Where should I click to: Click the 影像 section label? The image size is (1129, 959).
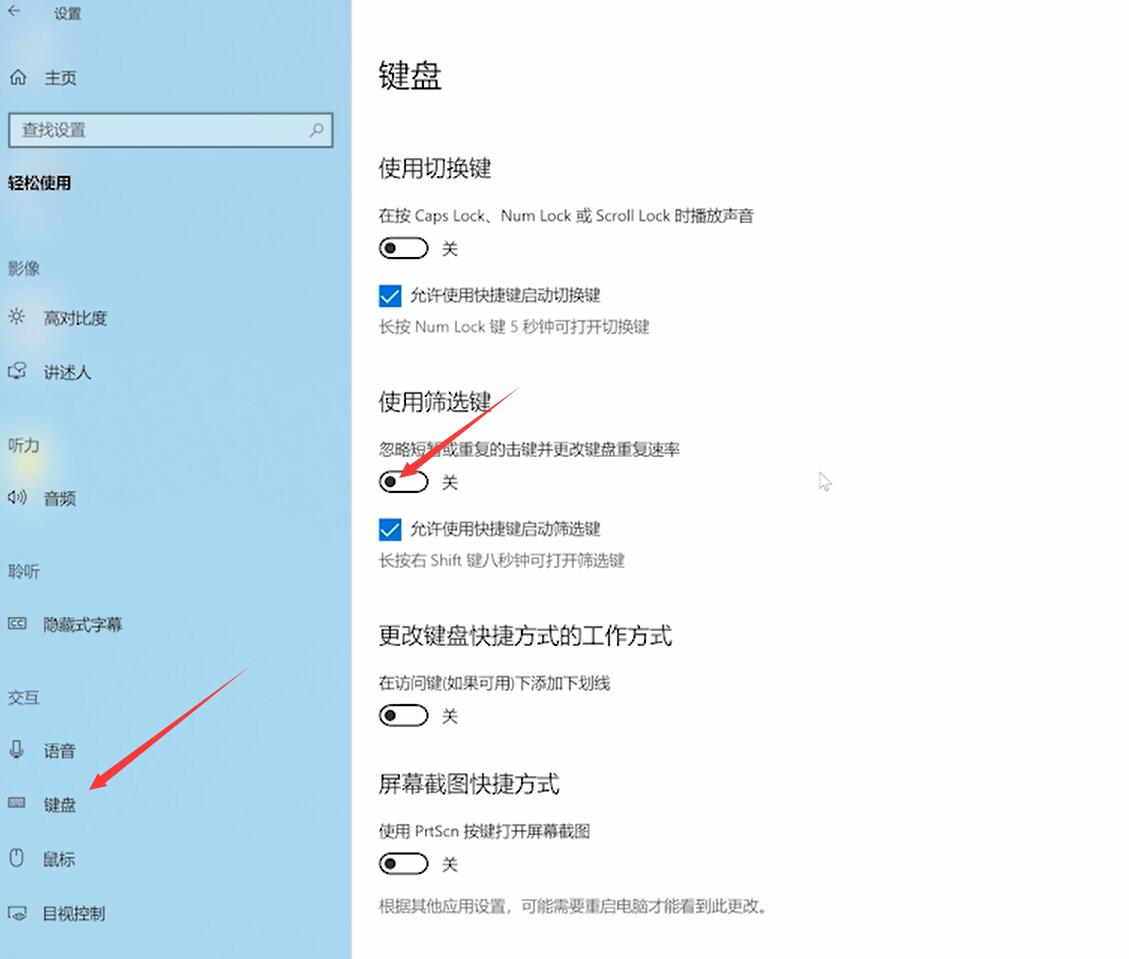tap(24, 269)
